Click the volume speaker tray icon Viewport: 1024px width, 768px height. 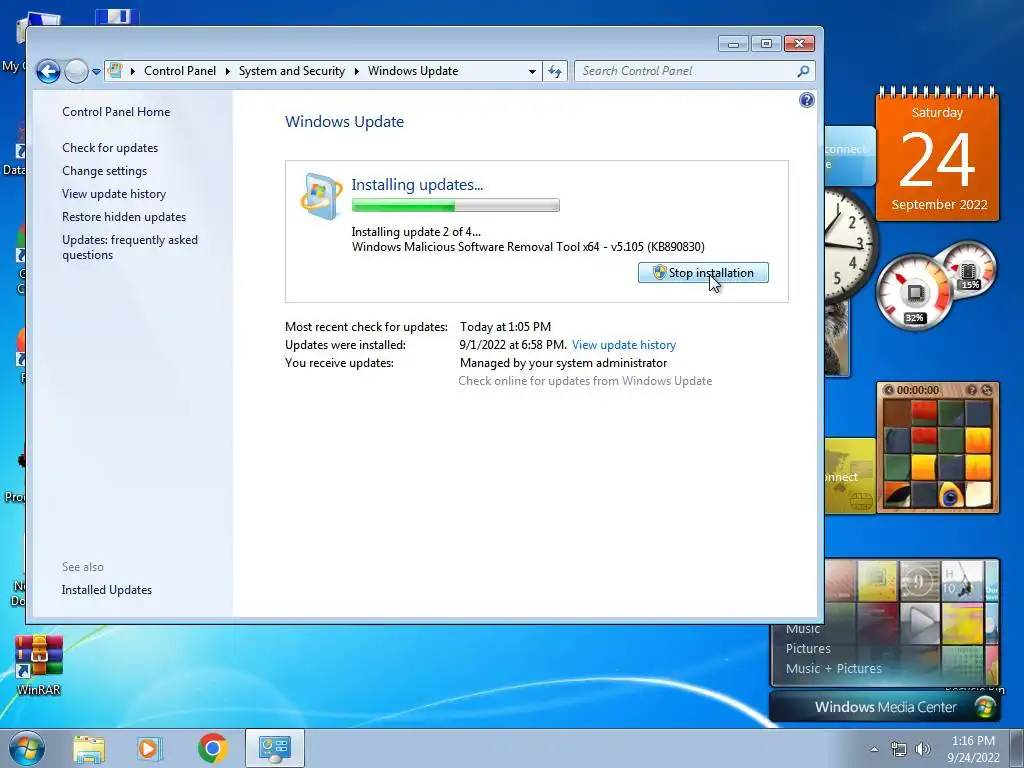pyautogui.click(x=923, y=749)
